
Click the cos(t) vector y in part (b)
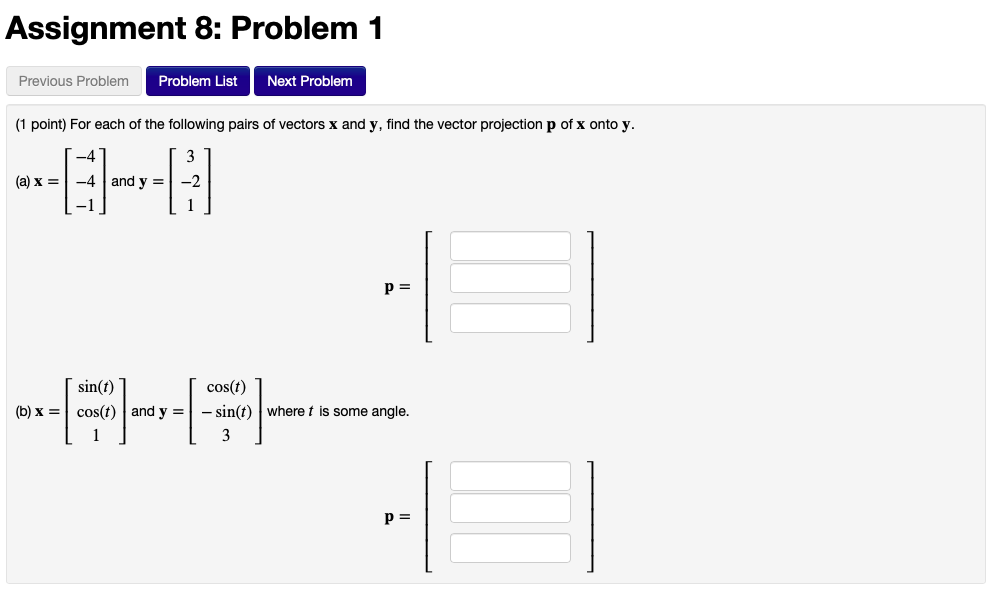(x=225, y=410)
